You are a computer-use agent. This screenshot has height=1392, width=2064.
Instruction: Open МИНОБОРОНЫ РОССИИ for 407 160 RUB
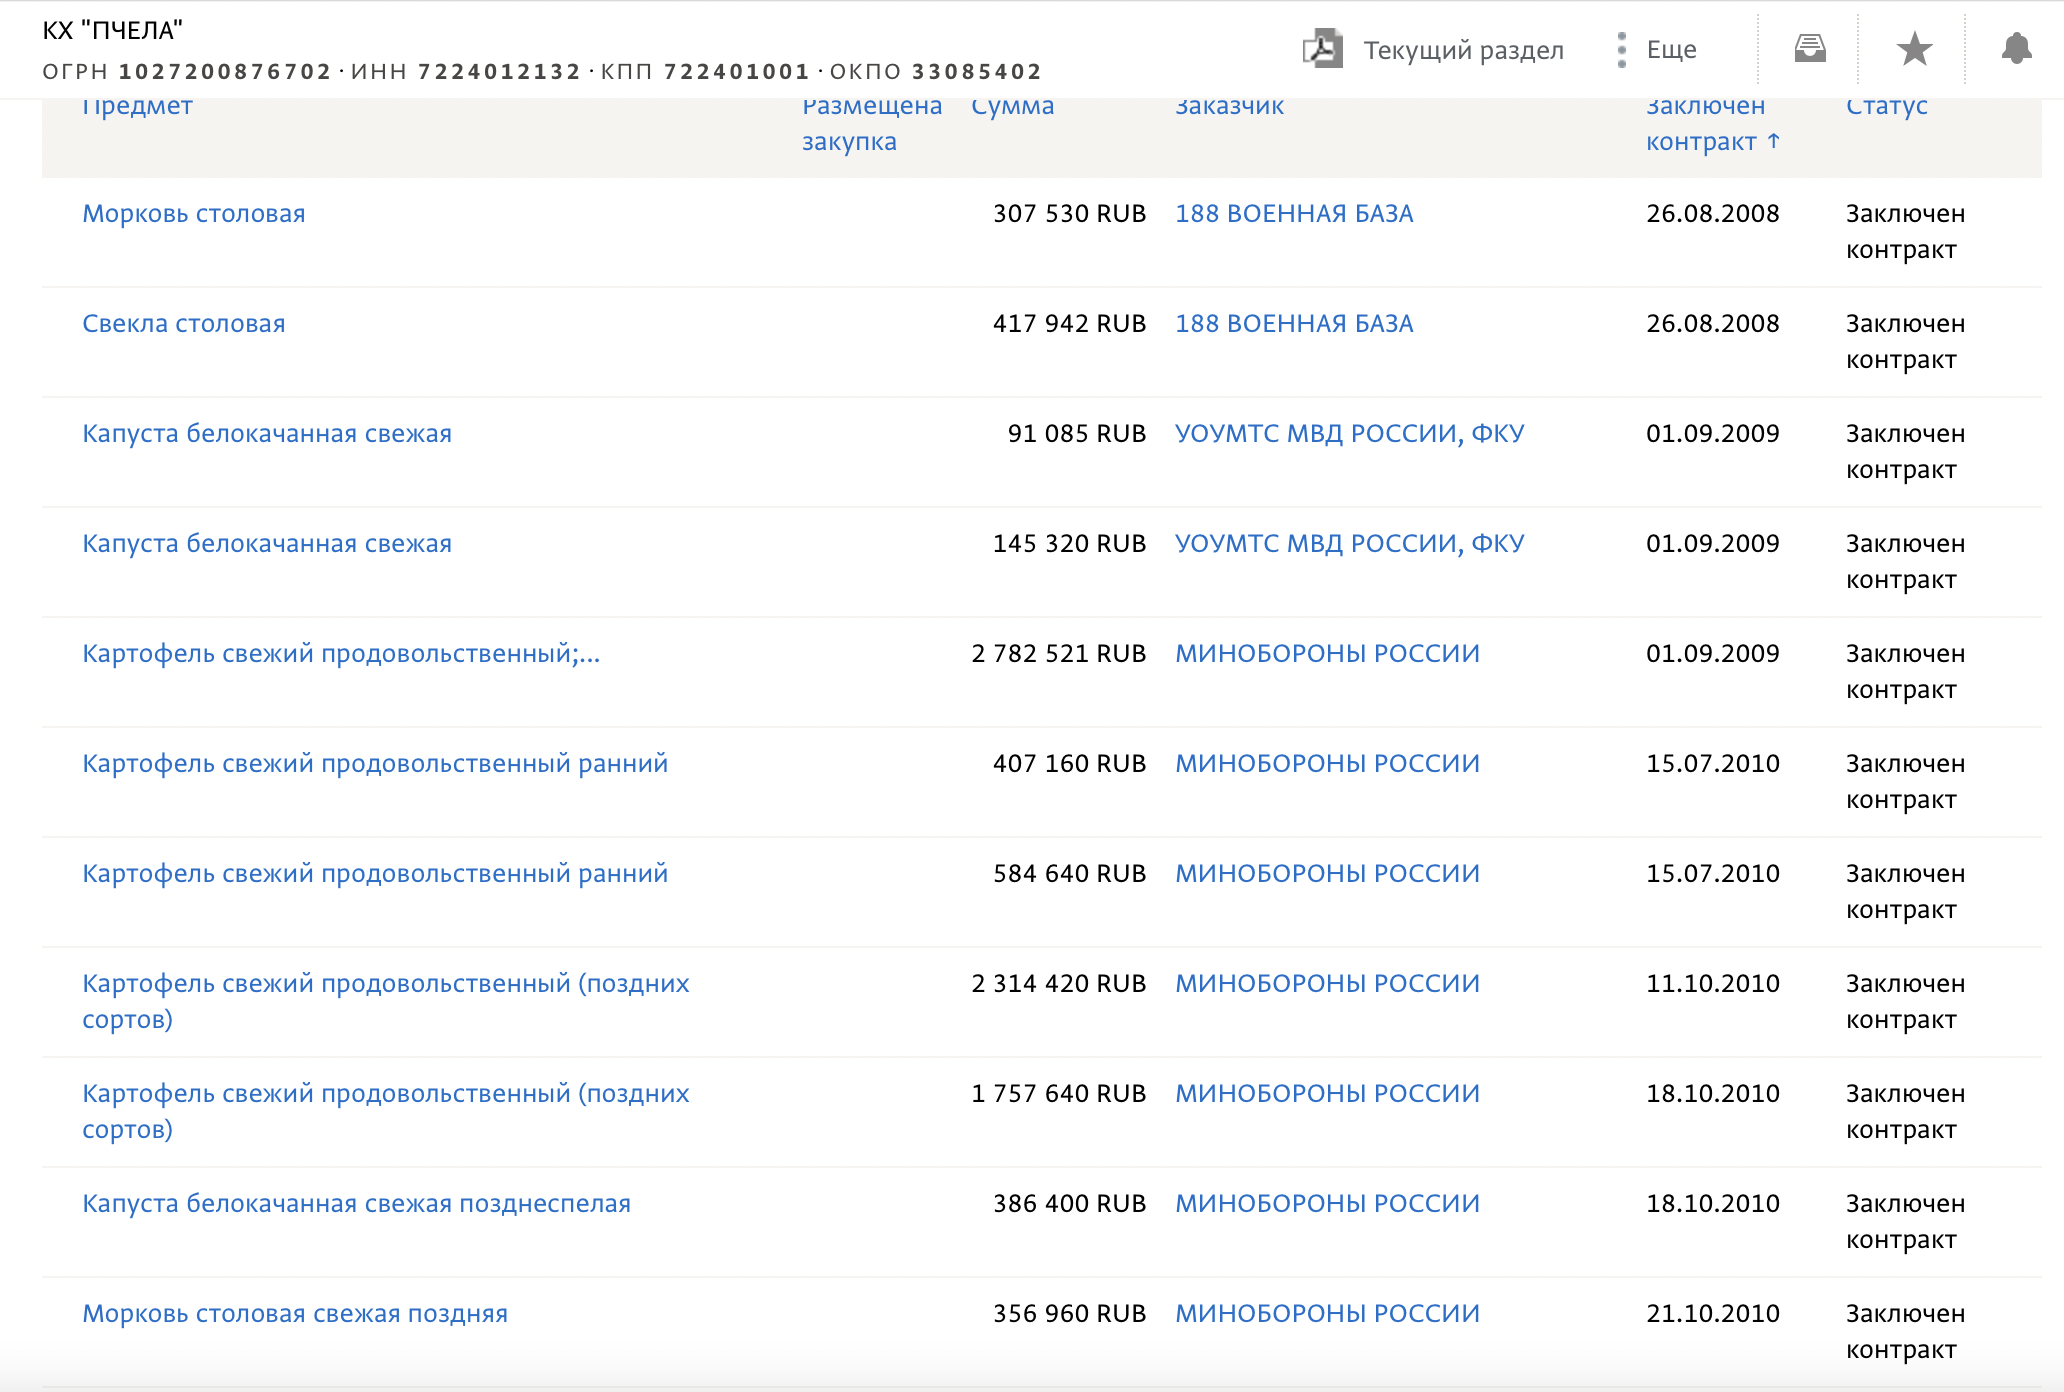click(1327, 764)
